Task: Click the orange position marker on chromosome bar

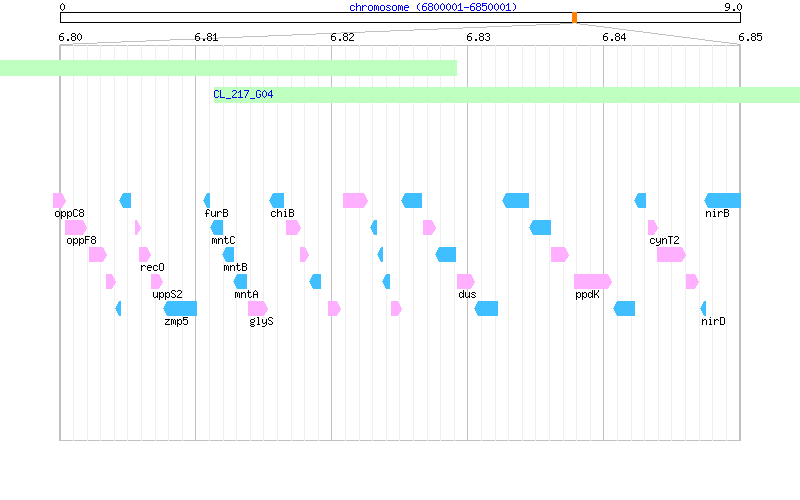Action: pos(574,18)
